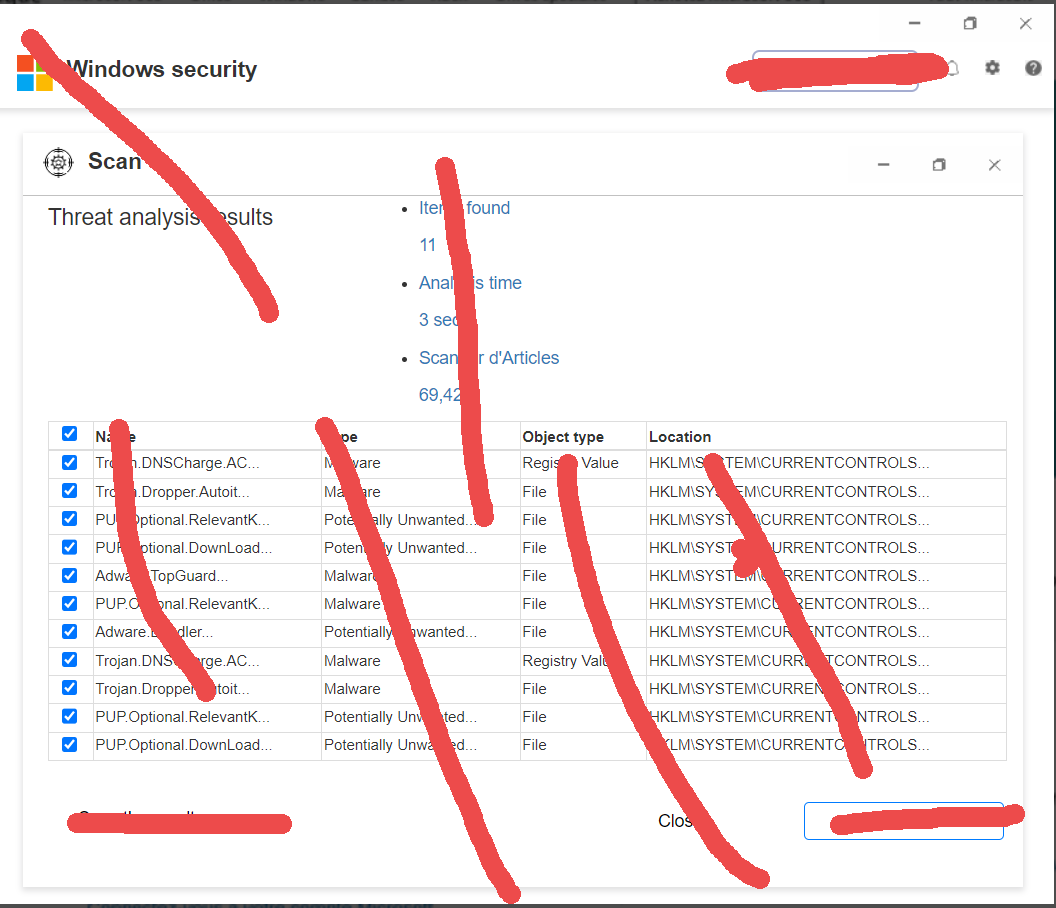Minimize the Windows security window

coord(915,24)
